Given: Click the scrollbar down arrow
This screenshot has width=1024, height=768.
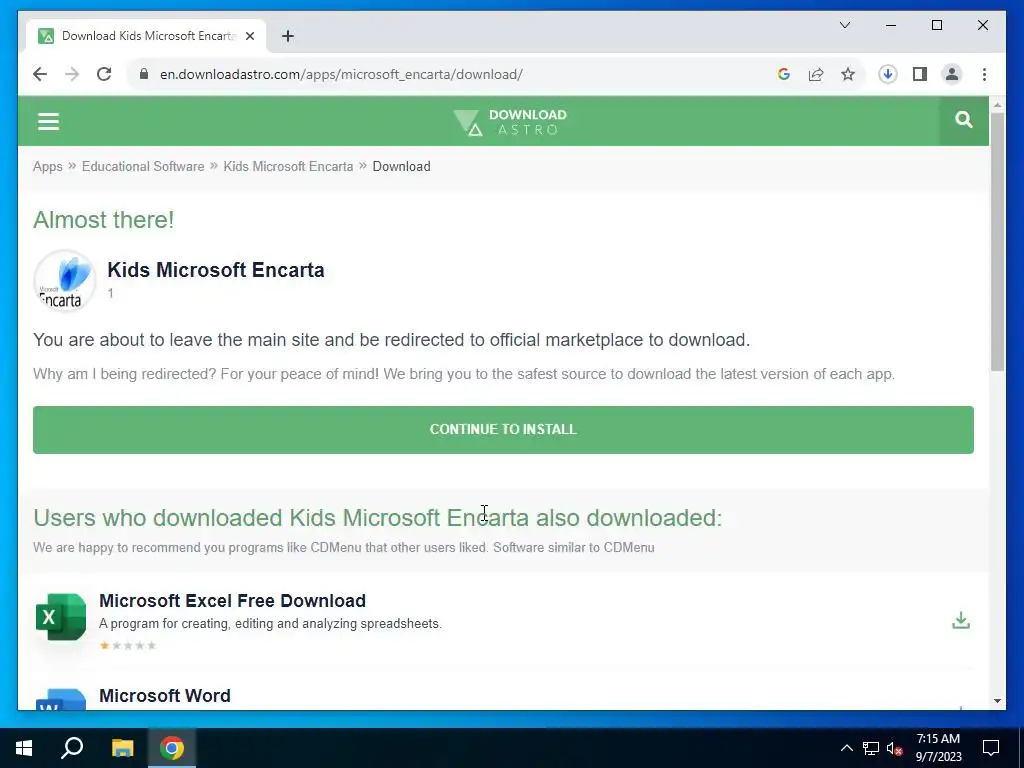Looking at the screenshot, I should [997, 701].
